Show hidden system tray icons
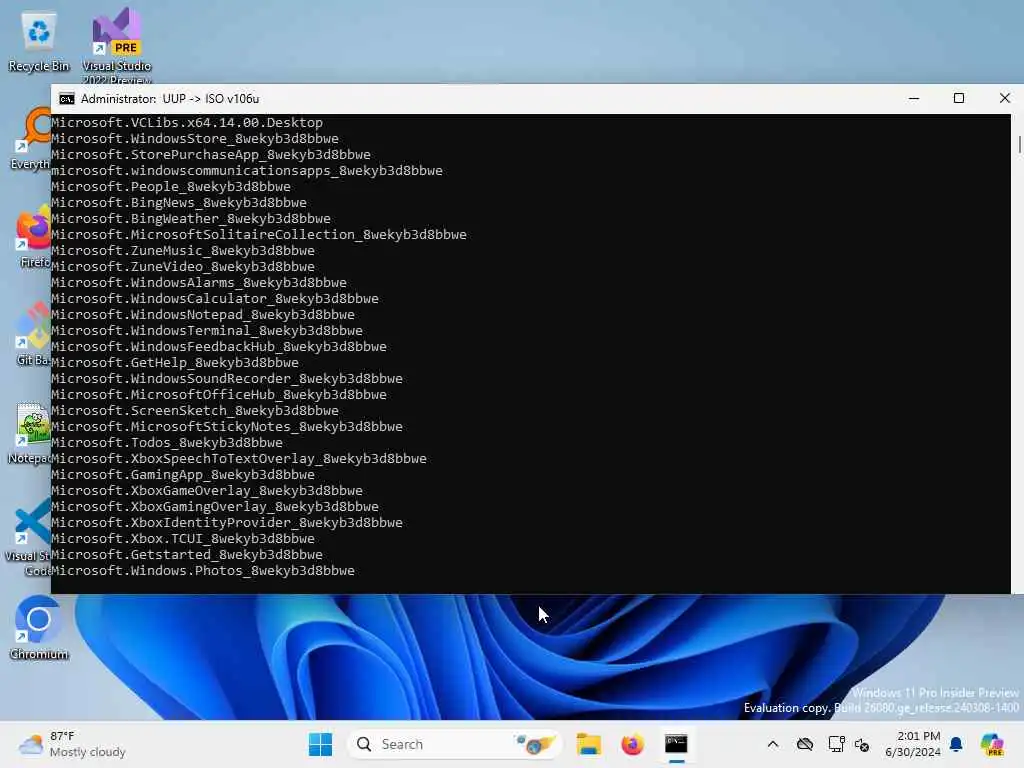1024x768 pixels. 773,744
